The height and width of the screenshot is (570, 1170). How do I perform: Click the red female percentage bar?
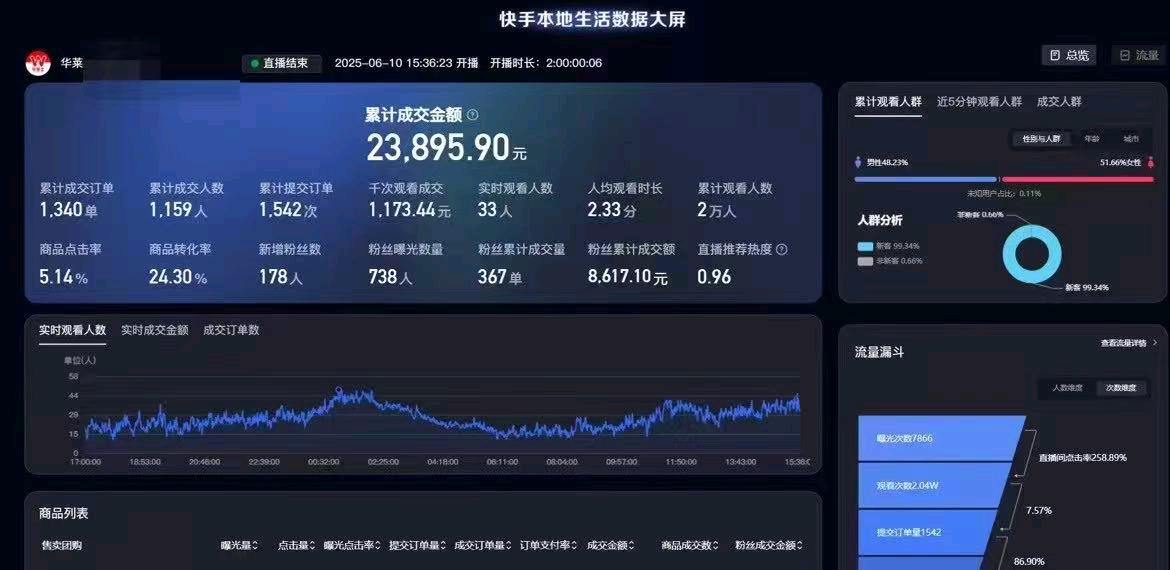pos(1077,179)
